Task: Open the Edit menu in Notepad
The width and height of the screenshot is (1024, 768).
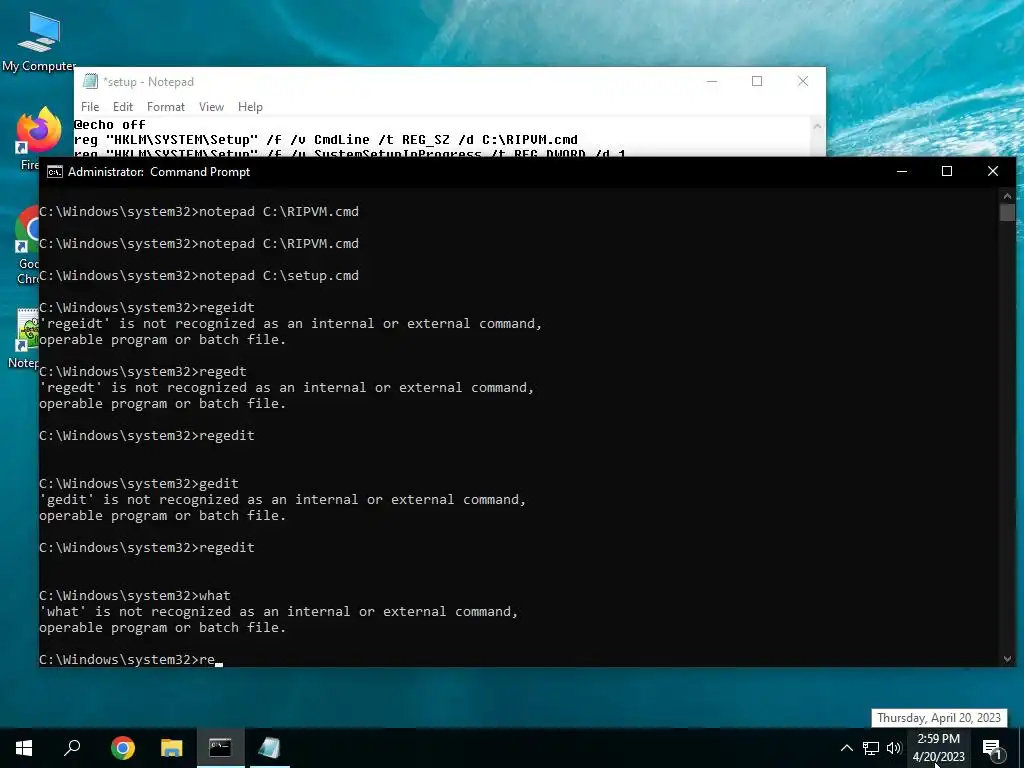Action: [123, 106]
